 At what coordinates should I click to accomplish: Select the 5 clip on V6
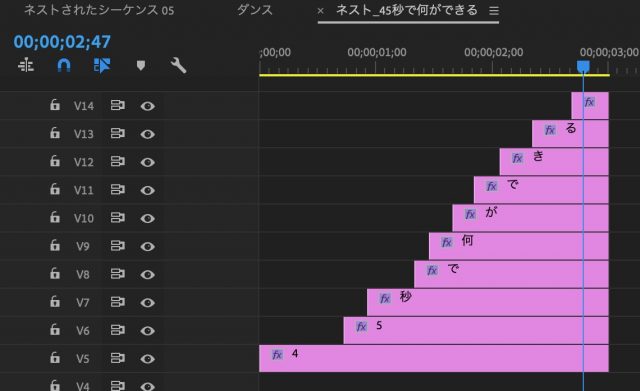(x=476, y=330)
